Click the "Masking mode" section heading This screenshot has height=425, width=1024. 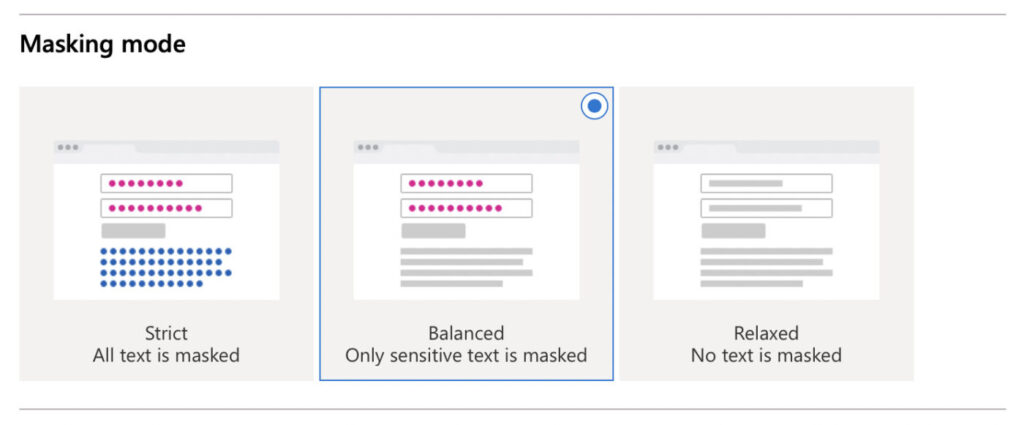[102, 44]
